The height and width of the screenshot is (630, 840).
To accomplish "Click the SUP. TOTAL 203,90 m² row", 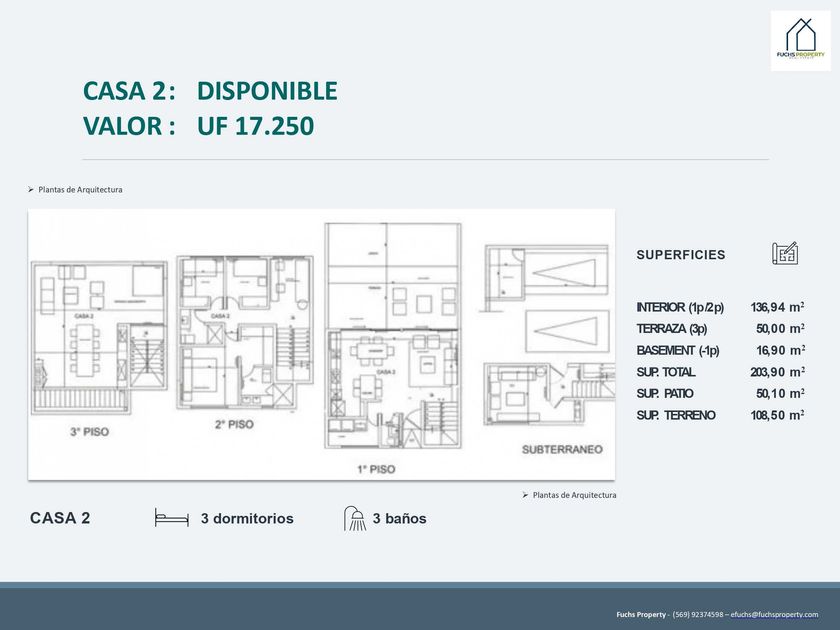I will click(x=721, y=372).
